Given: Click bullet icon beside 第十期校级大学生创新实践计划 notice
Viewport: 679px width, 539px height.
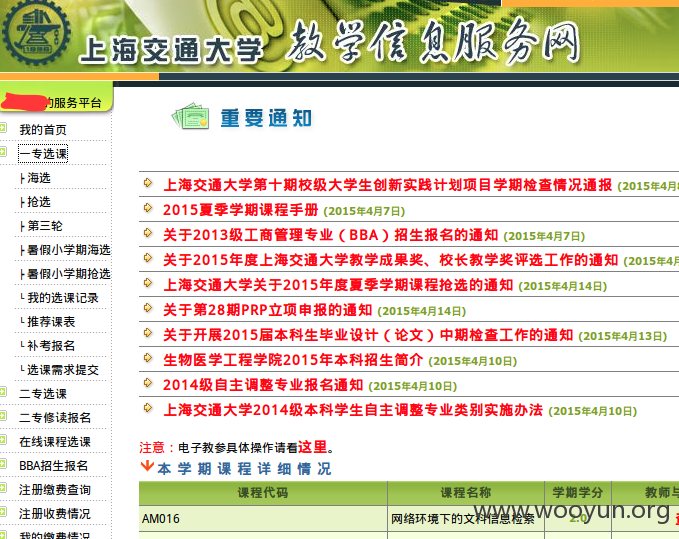Looking at the screenshot, I should coord(148,183).
